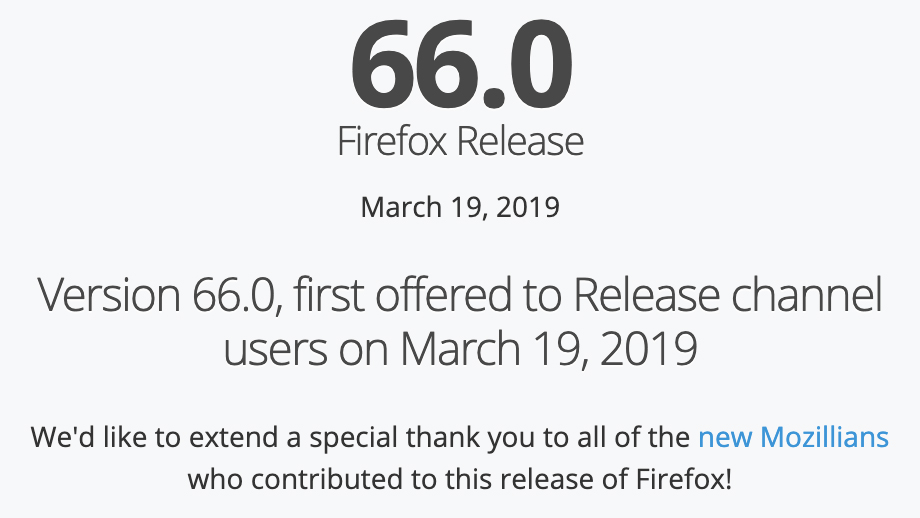Click the words Release channel in heading
This screenshot has height=518, width=920.
[x=728, y=294]
